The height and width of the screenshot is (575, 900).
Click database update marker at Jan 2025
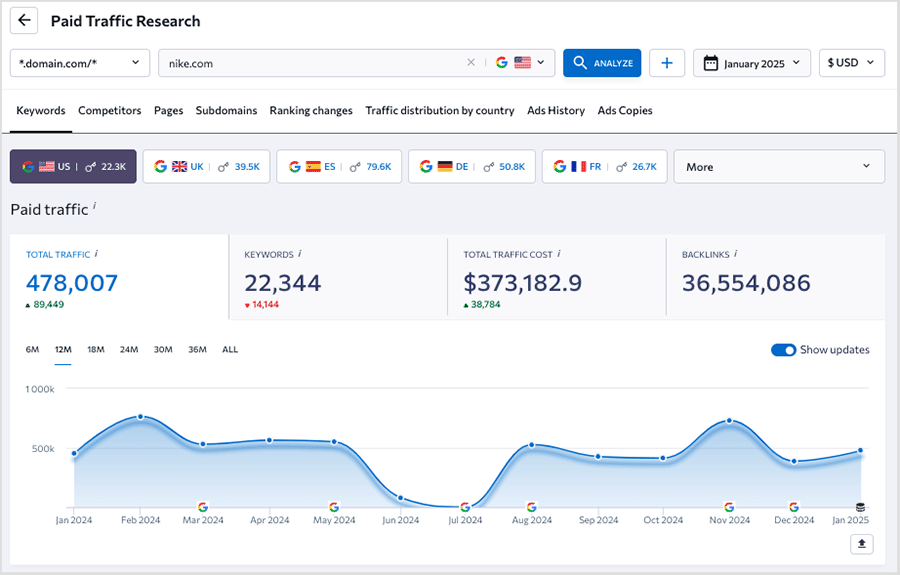[x=860, y=507]
